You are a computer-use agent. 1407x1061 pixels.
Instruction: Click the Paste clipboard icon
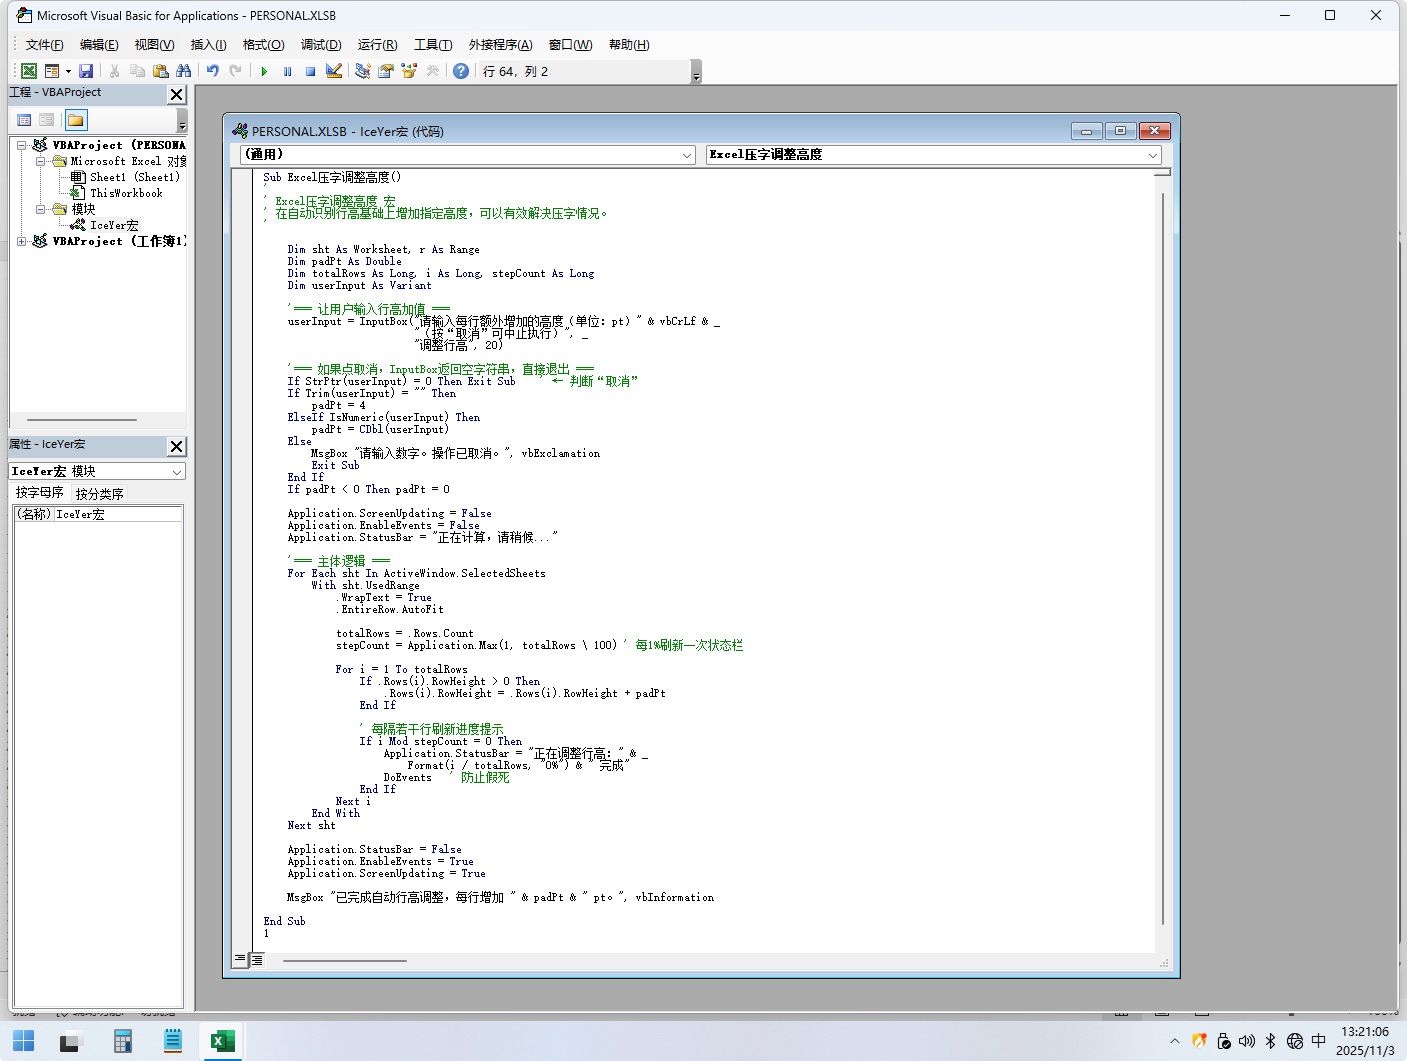tap(160, 71)
